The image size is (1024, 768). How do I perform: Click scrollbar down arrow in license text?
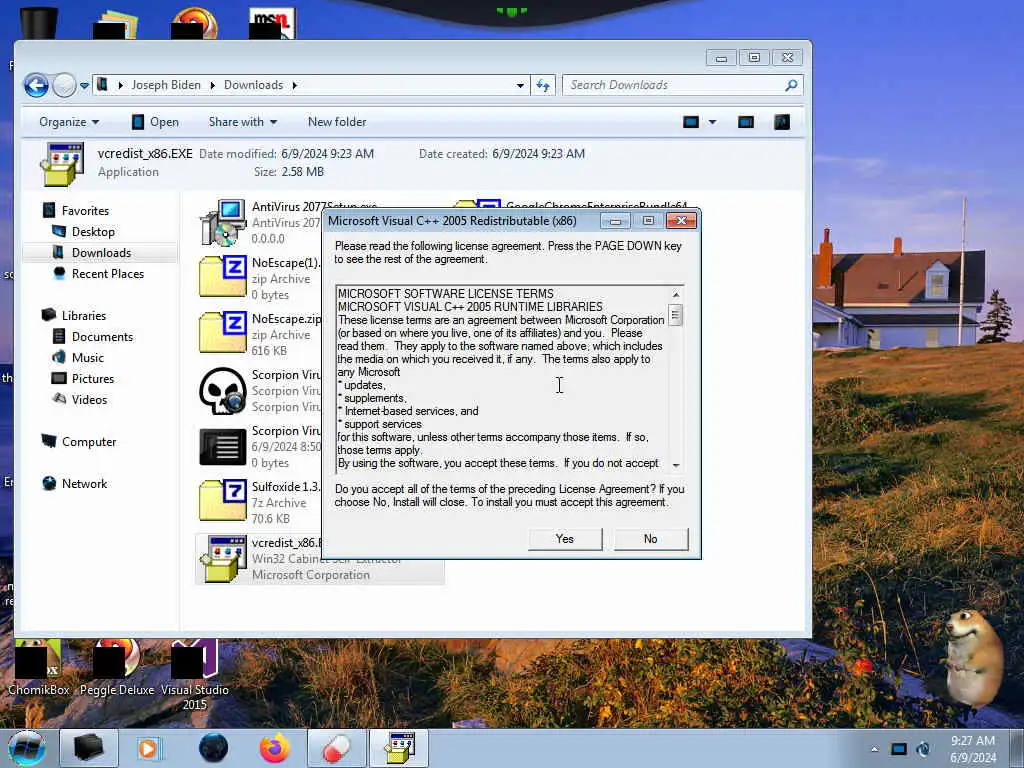coord(676,465)
